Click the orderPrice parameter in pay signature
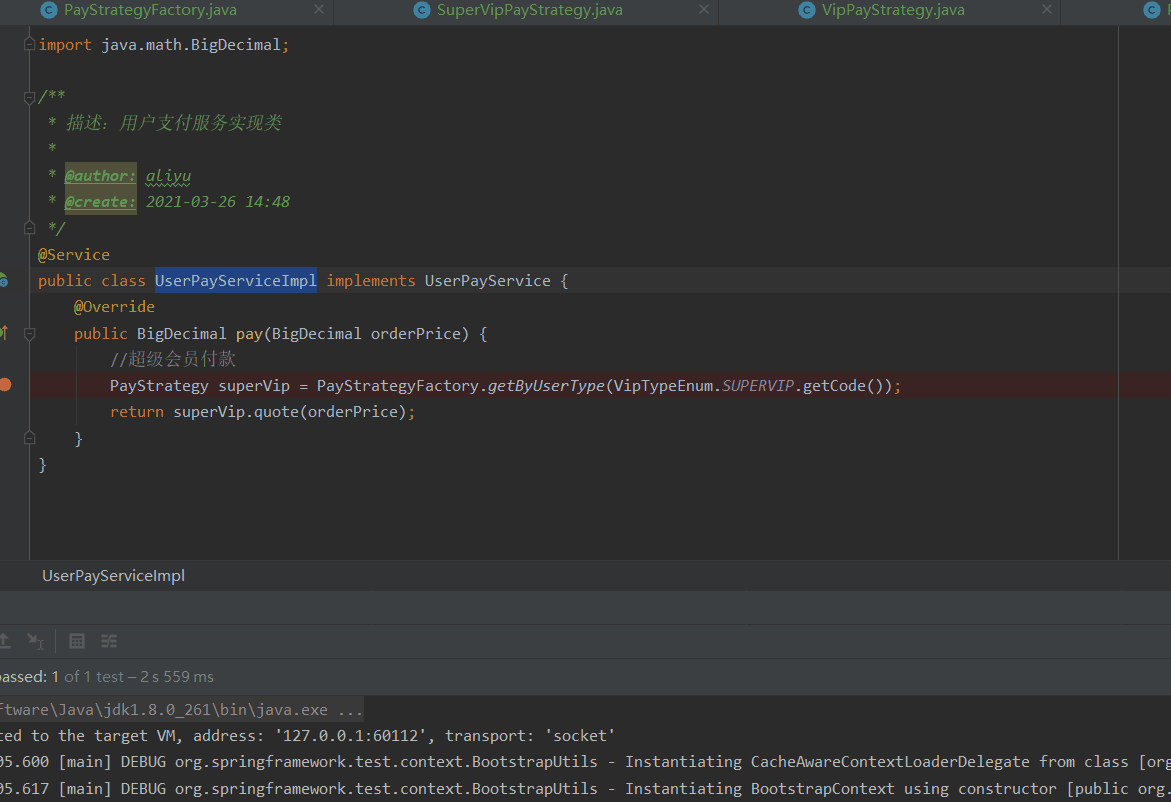The width and height of the screenshot is (1171, 802). (415, 334)
